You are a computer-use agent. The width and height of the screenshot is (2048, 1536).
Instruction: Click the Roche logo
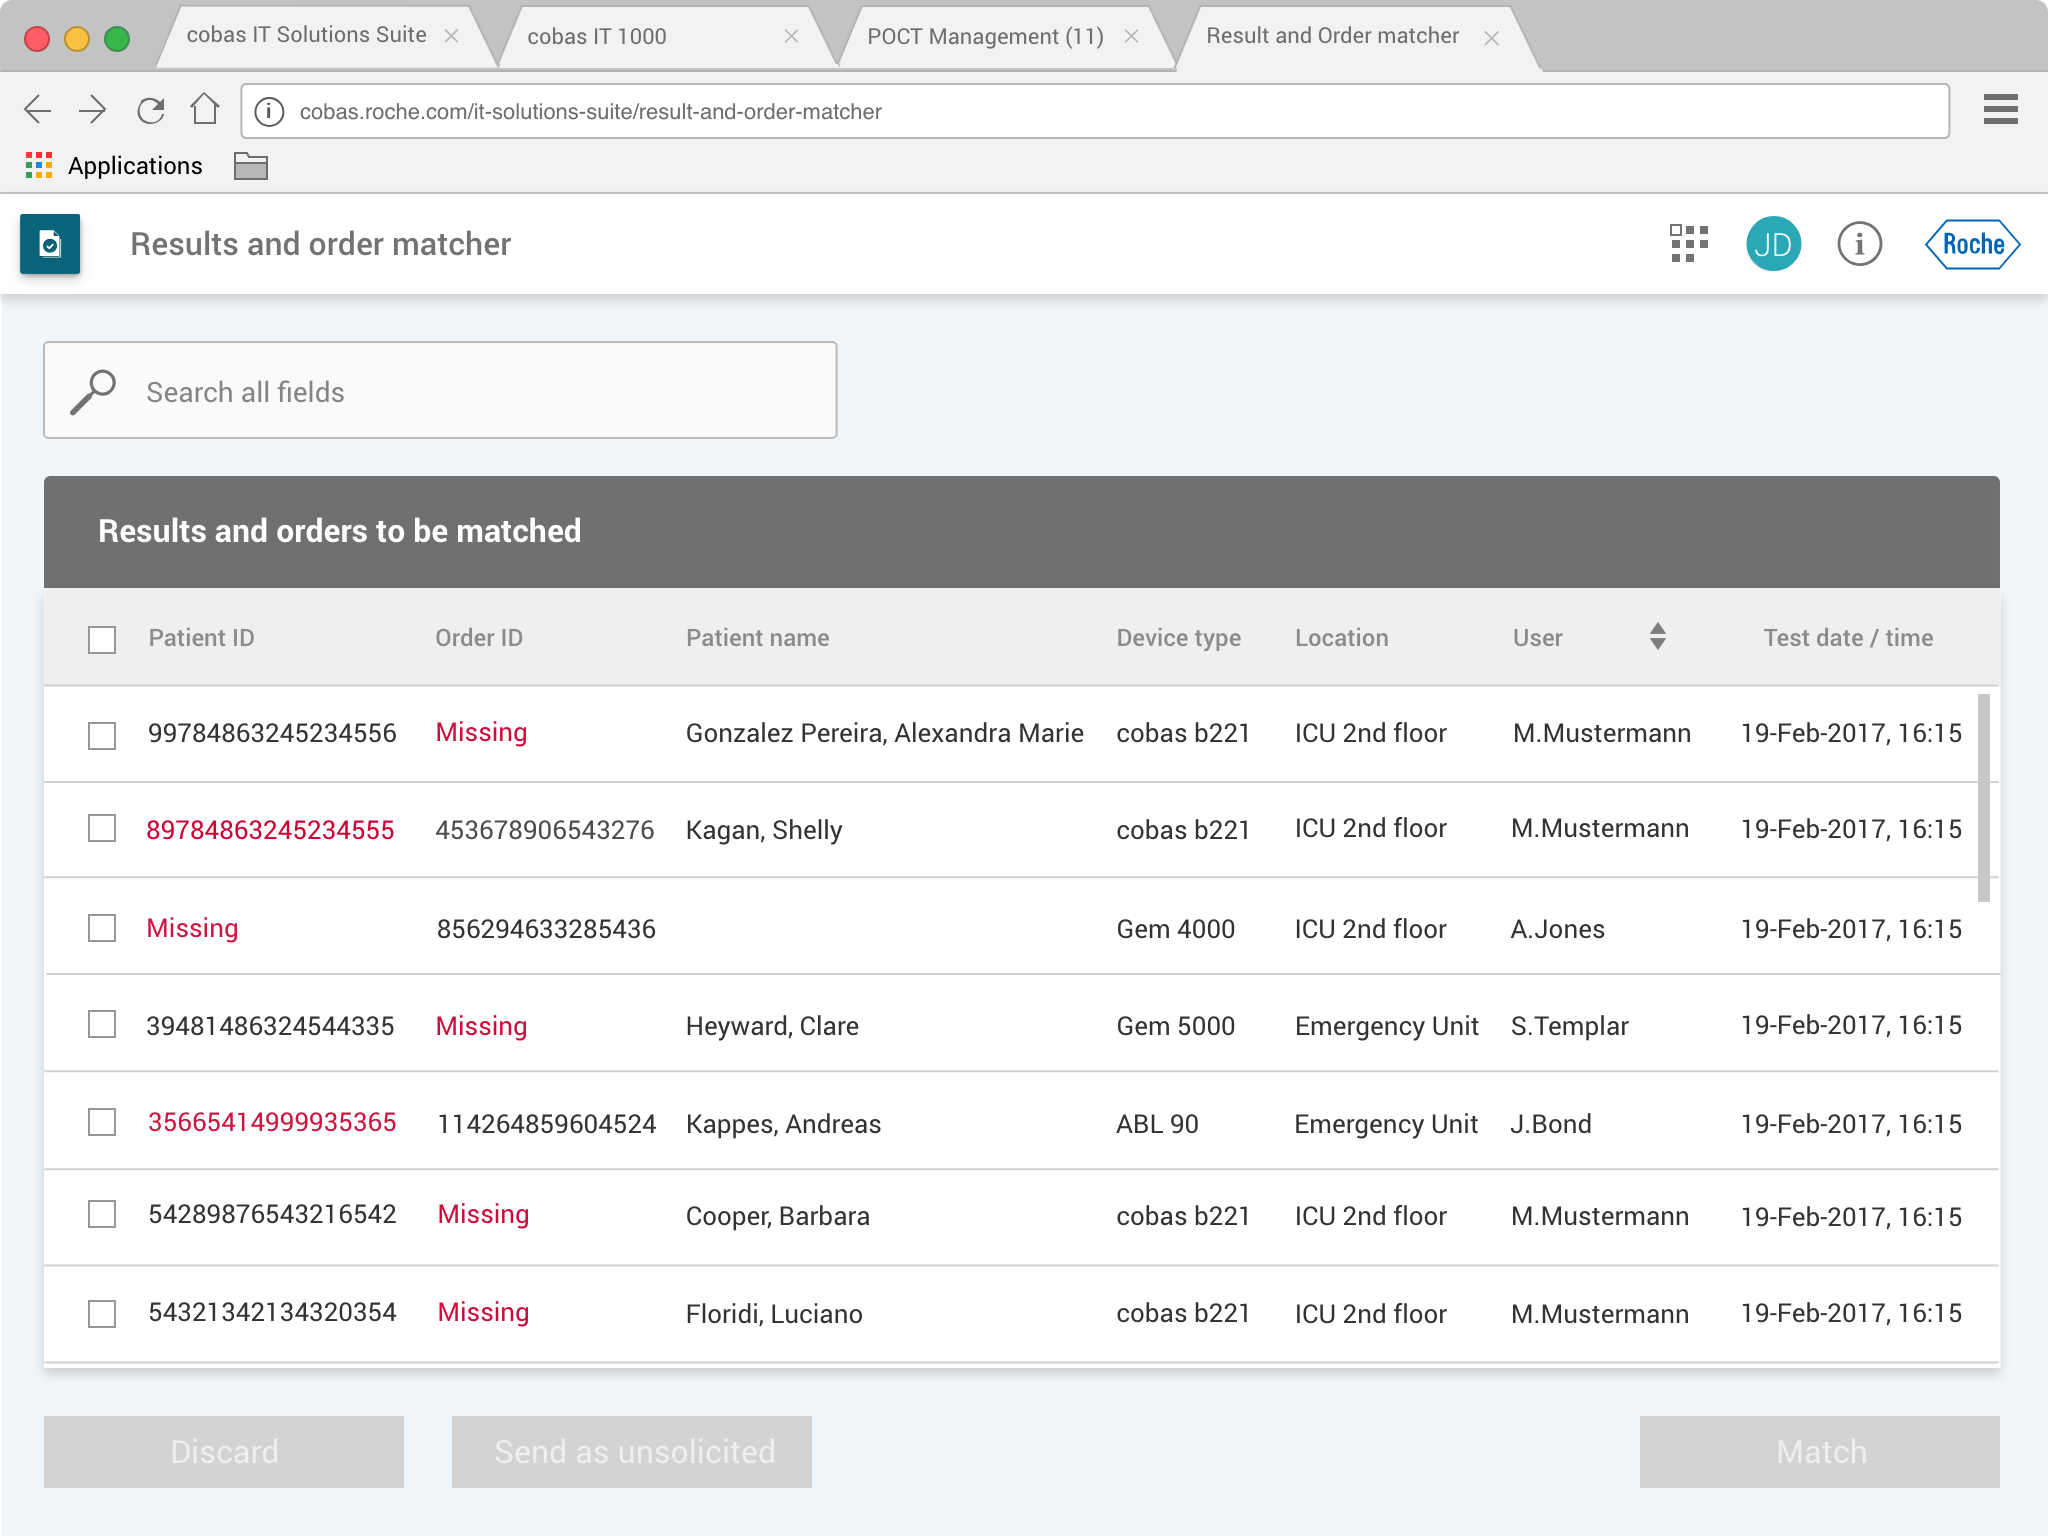[x=1972, y=244]
